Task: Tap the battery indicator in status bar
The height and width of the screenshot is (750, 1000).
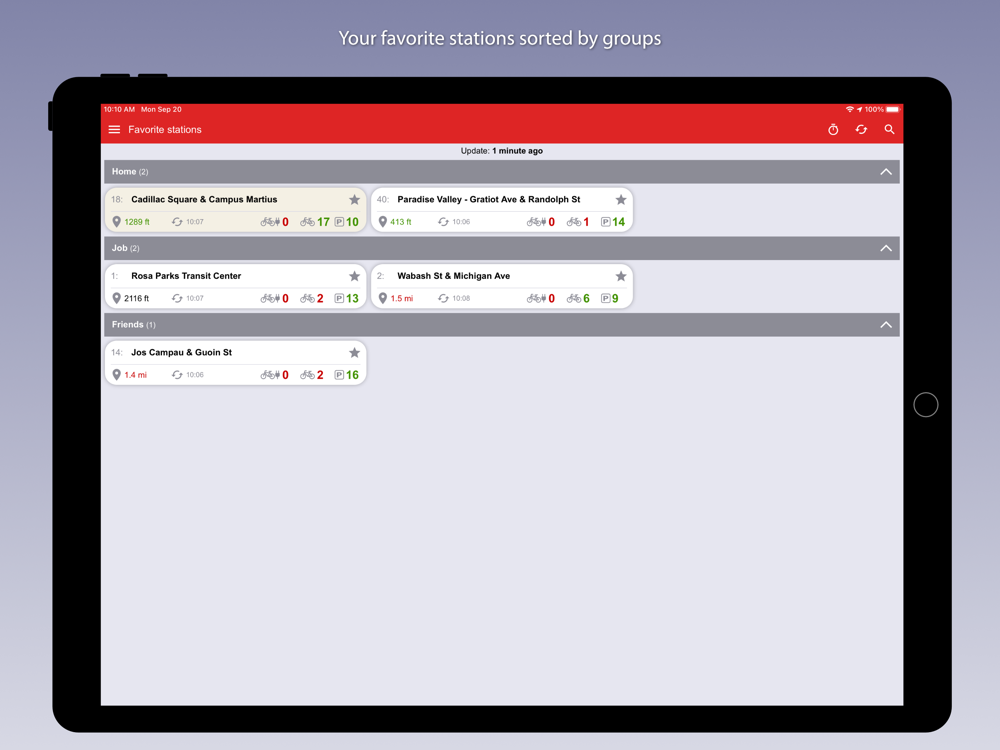Action: pos(892,110)
